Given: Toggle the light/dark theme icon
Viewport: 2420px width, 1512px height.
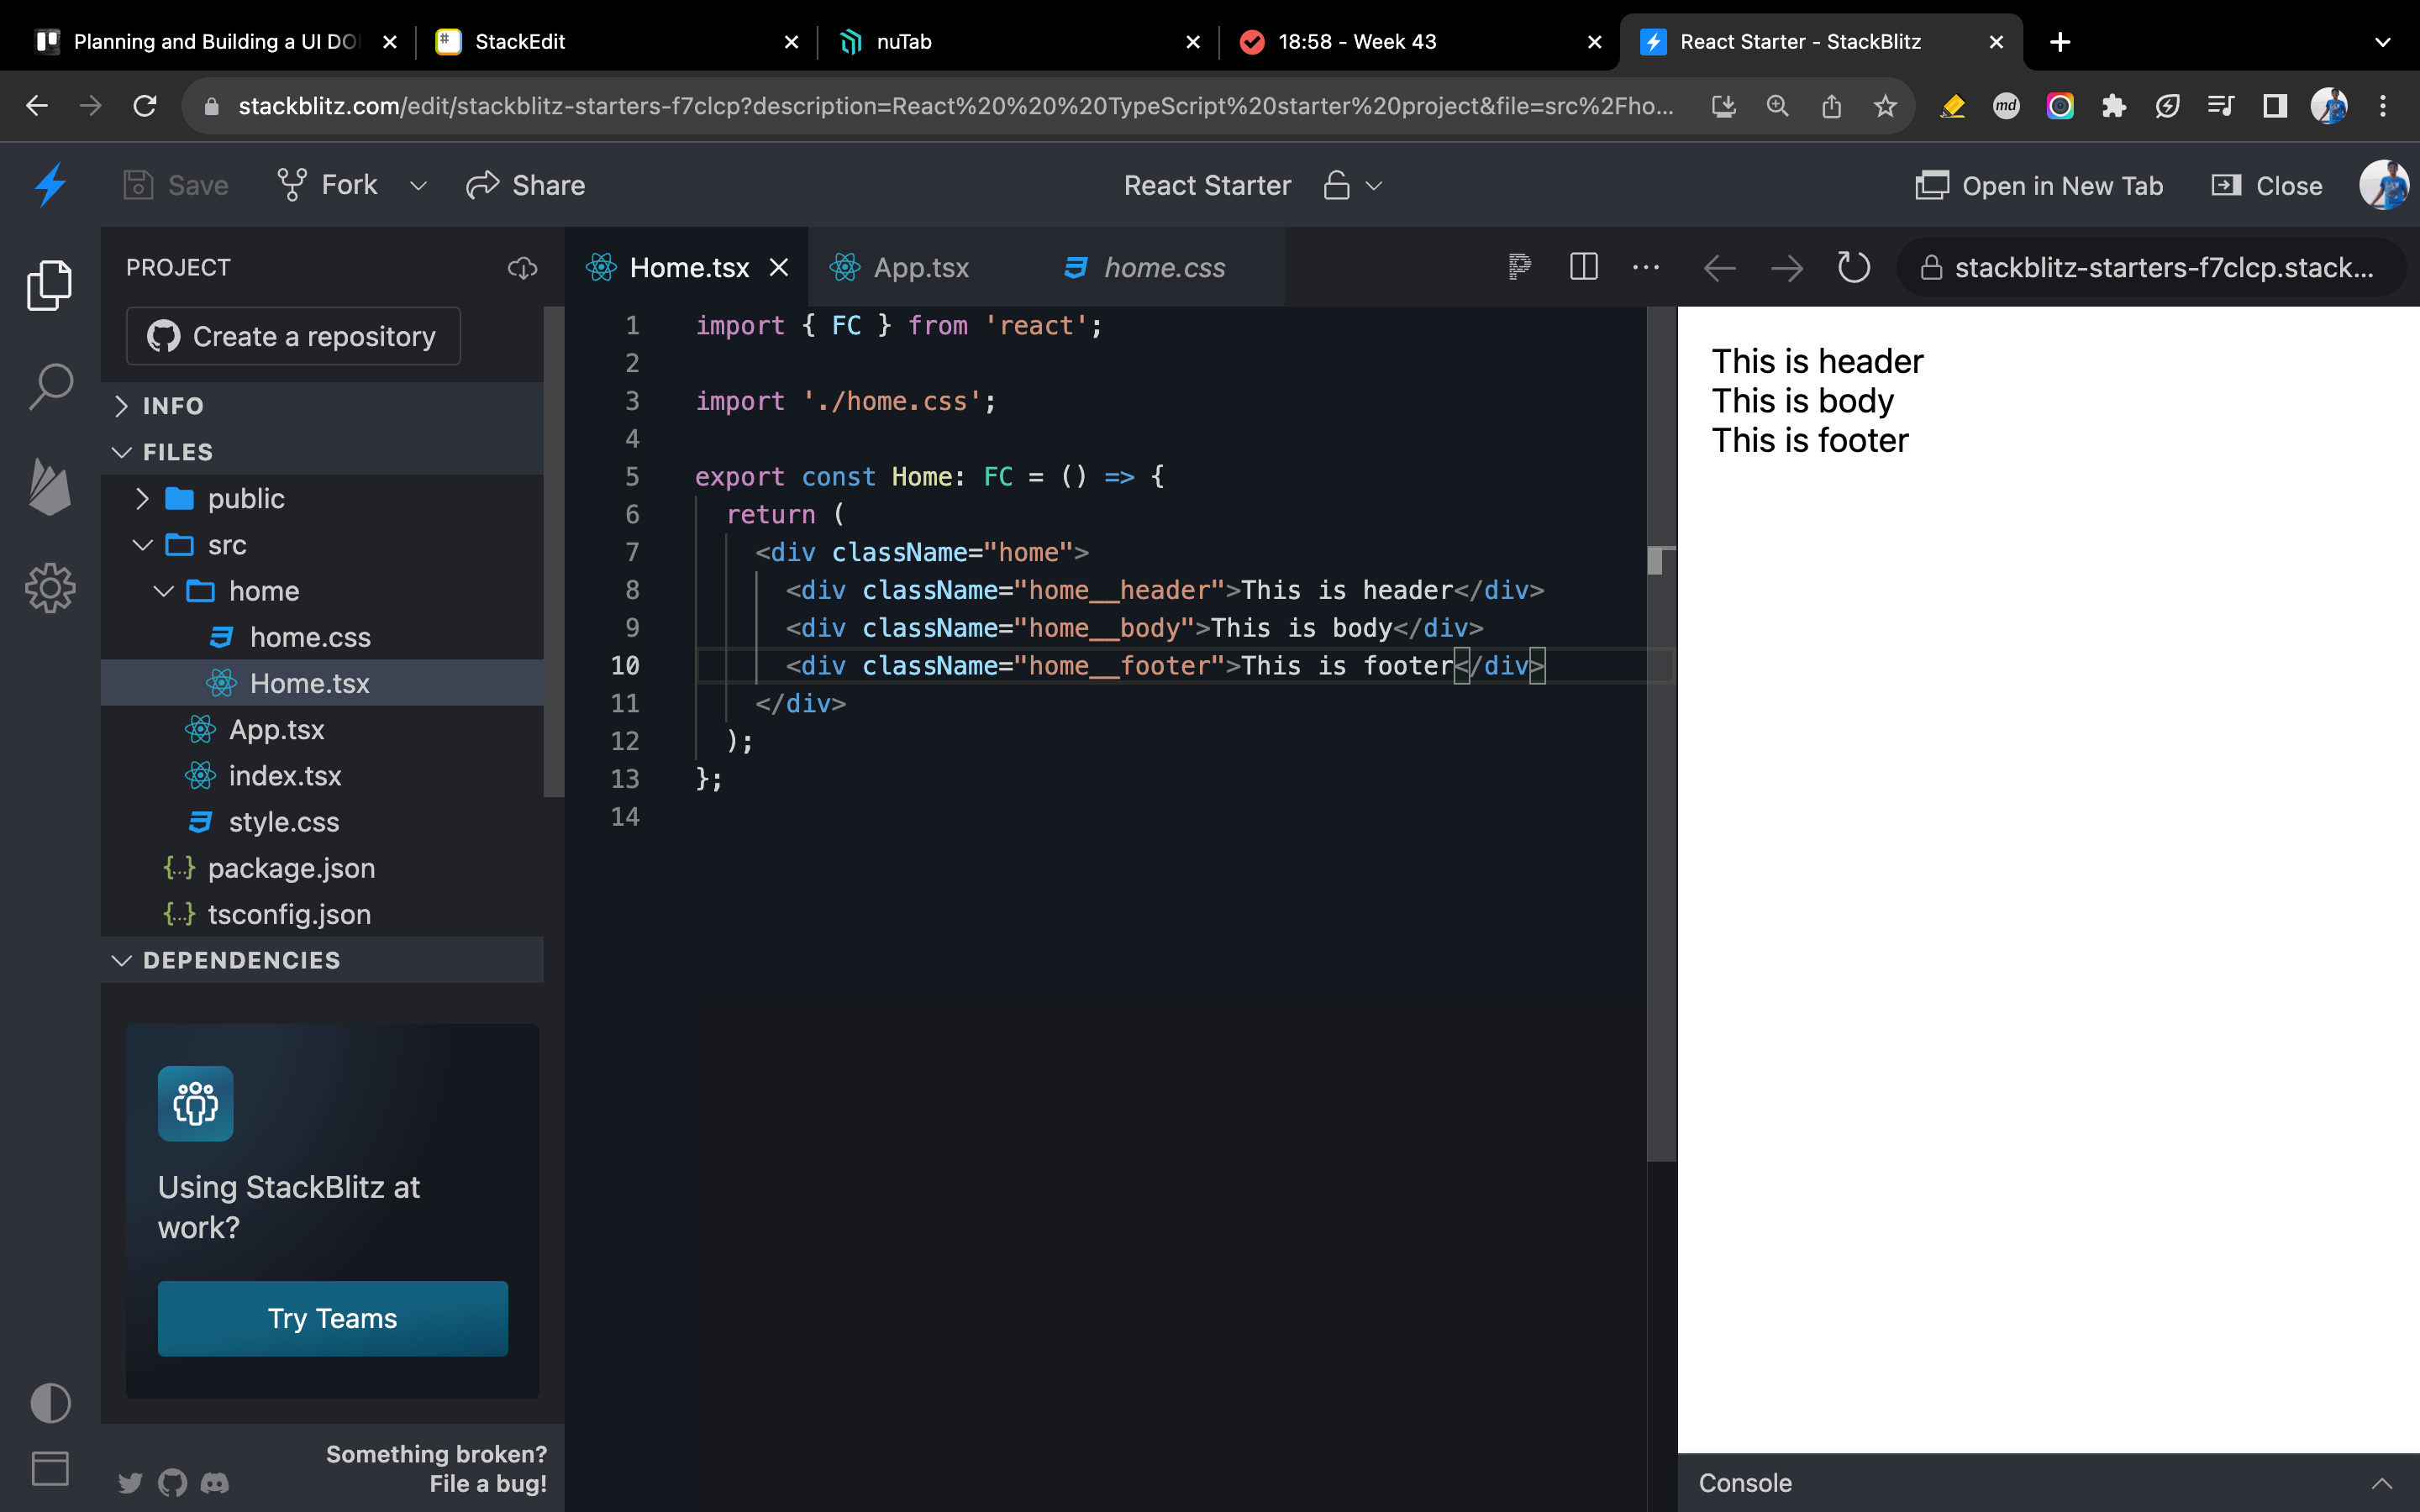Looking at the screenshot, I should coord(50,1402).
